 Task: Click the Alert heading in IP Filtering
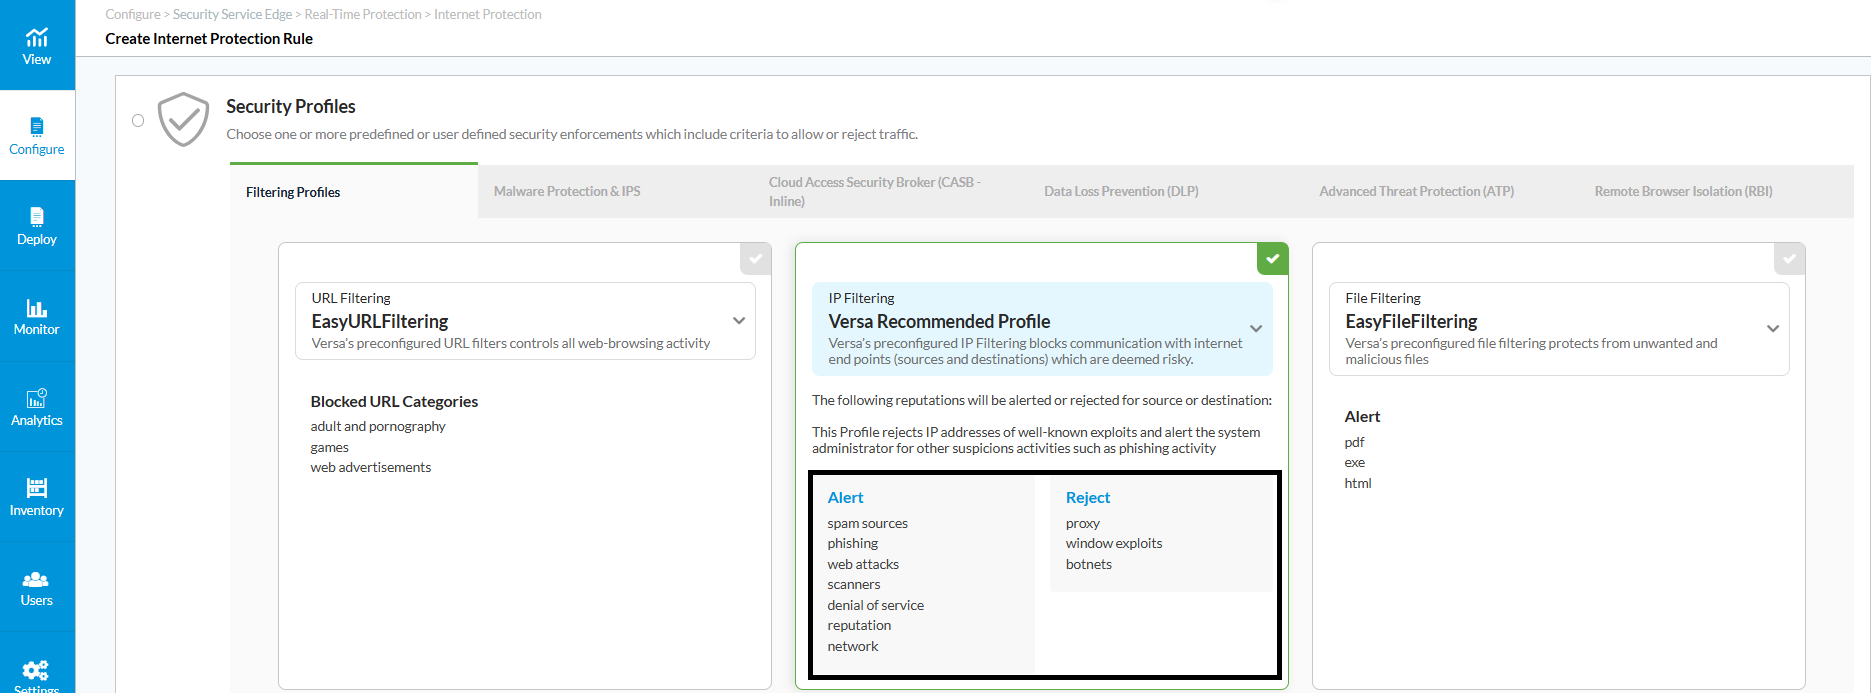[x=845, y=497]
